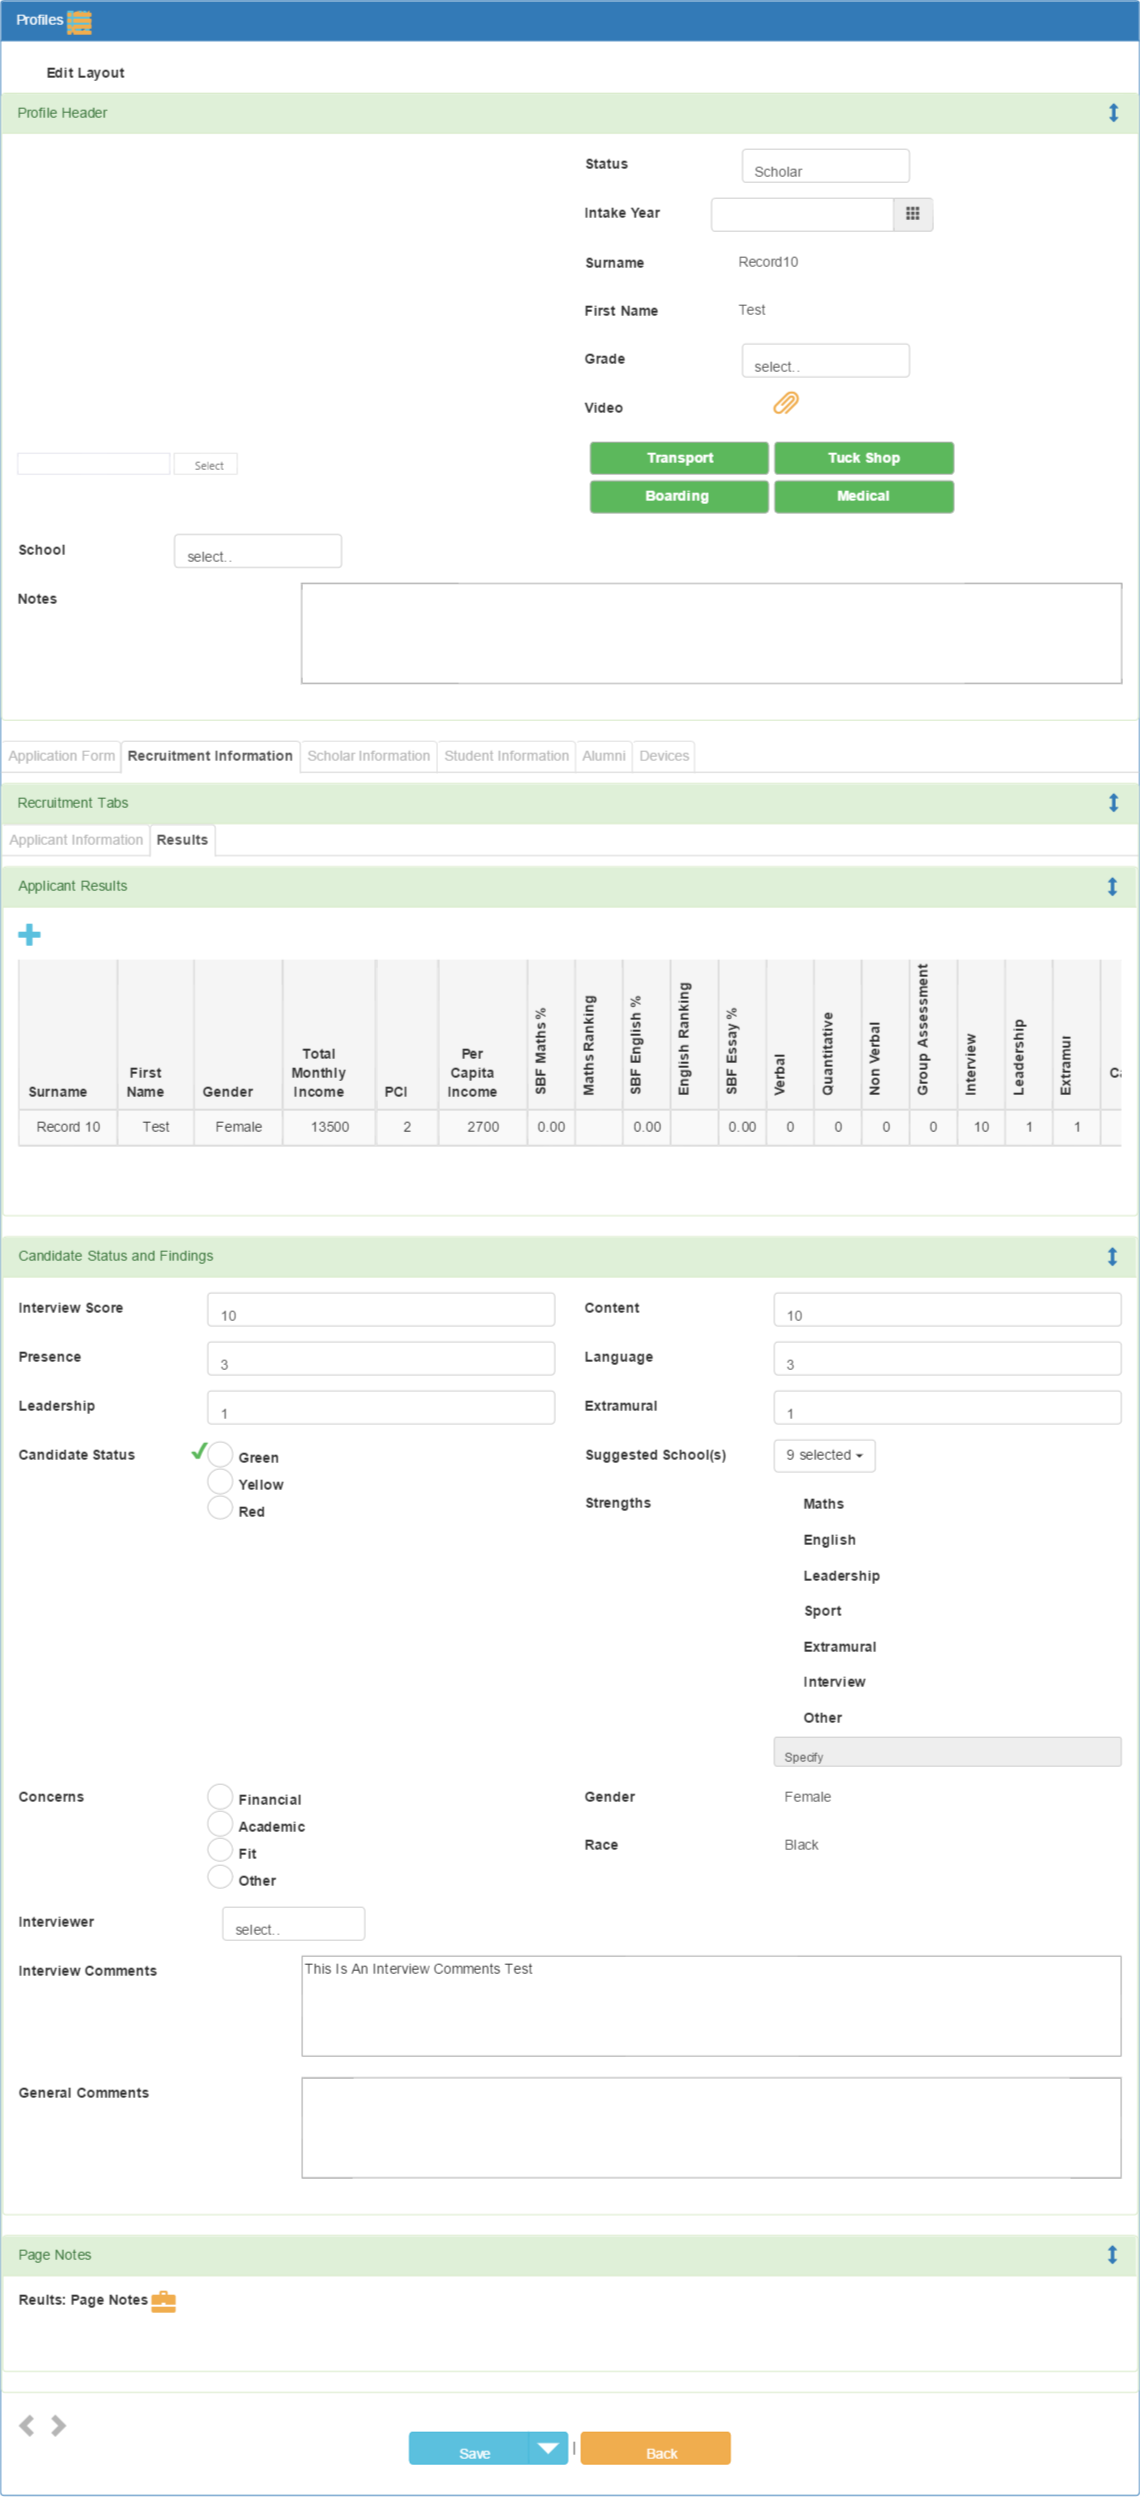Viewport: 1140px width, 2516px height.
Task: Click Edit Layout link
Action: (85, 73)
